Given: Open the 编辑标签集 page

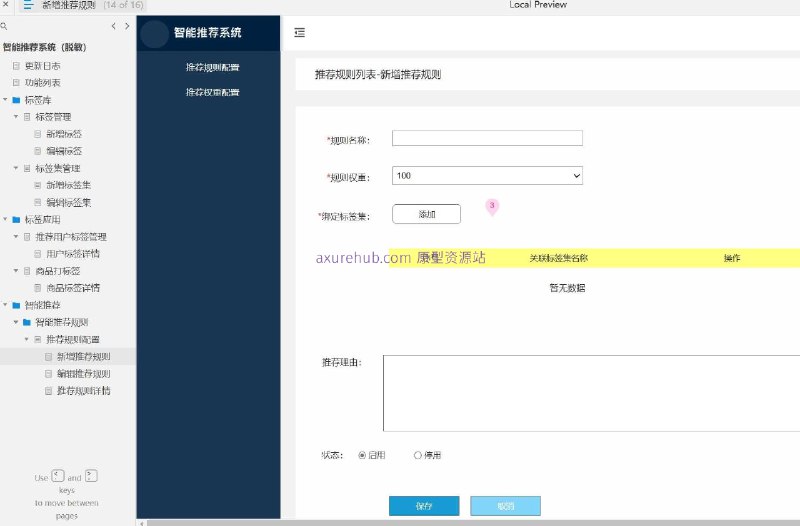Looking at the screenshot, I should [68, 203].
